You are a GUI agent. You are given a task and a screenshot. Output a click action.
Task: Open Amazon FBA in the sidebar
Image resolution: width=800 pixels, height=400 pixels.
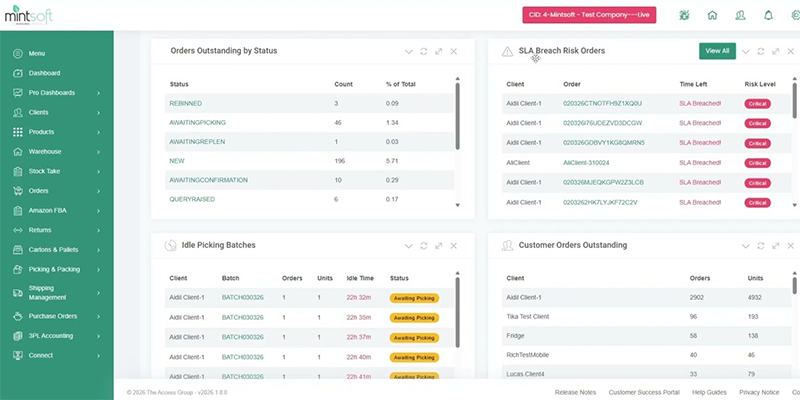57,211
